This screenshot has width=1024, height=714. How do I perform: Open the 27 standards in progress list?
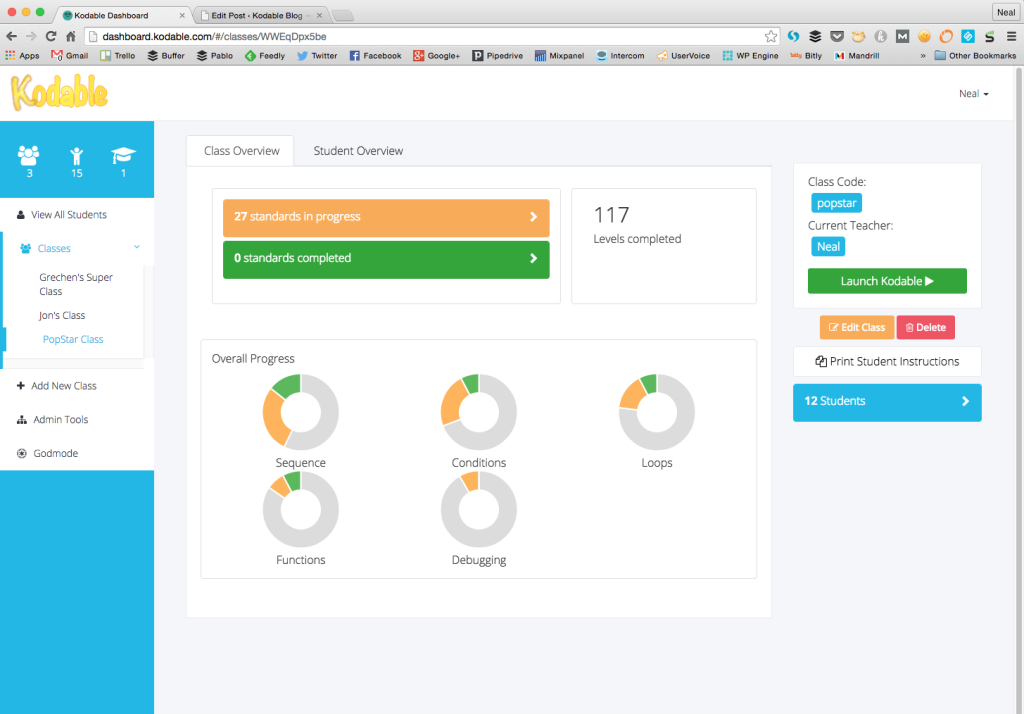pyautogui.click(x=385, y=217)
